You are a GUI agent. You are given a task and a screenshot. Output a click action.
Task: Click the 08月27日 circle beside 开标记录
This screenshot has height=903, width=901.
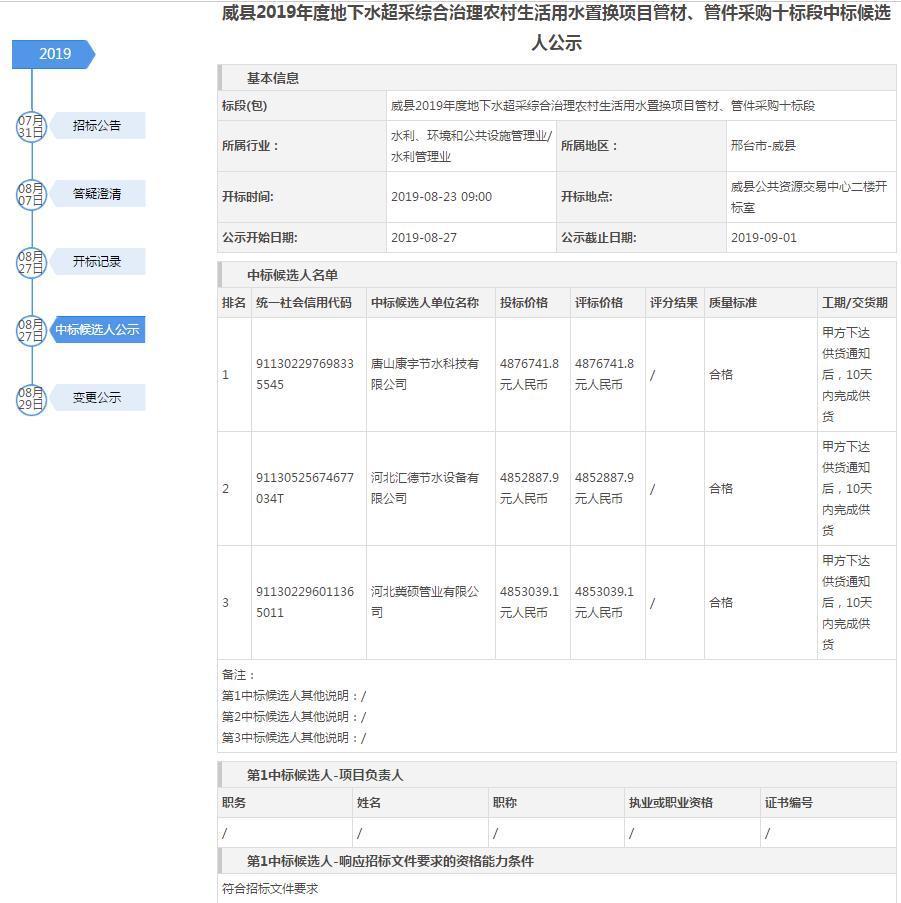tap(31, 262)
